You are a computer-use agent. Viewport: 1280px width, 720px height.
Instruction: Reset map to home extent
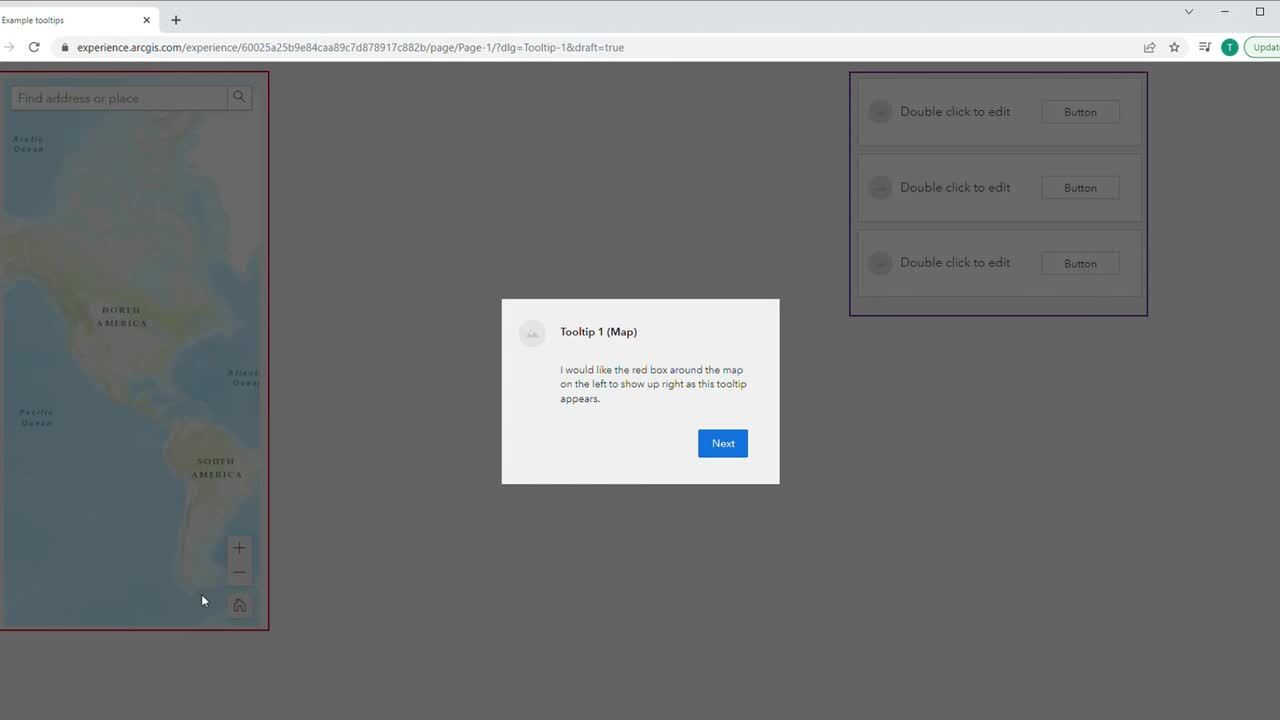(239, 605)
